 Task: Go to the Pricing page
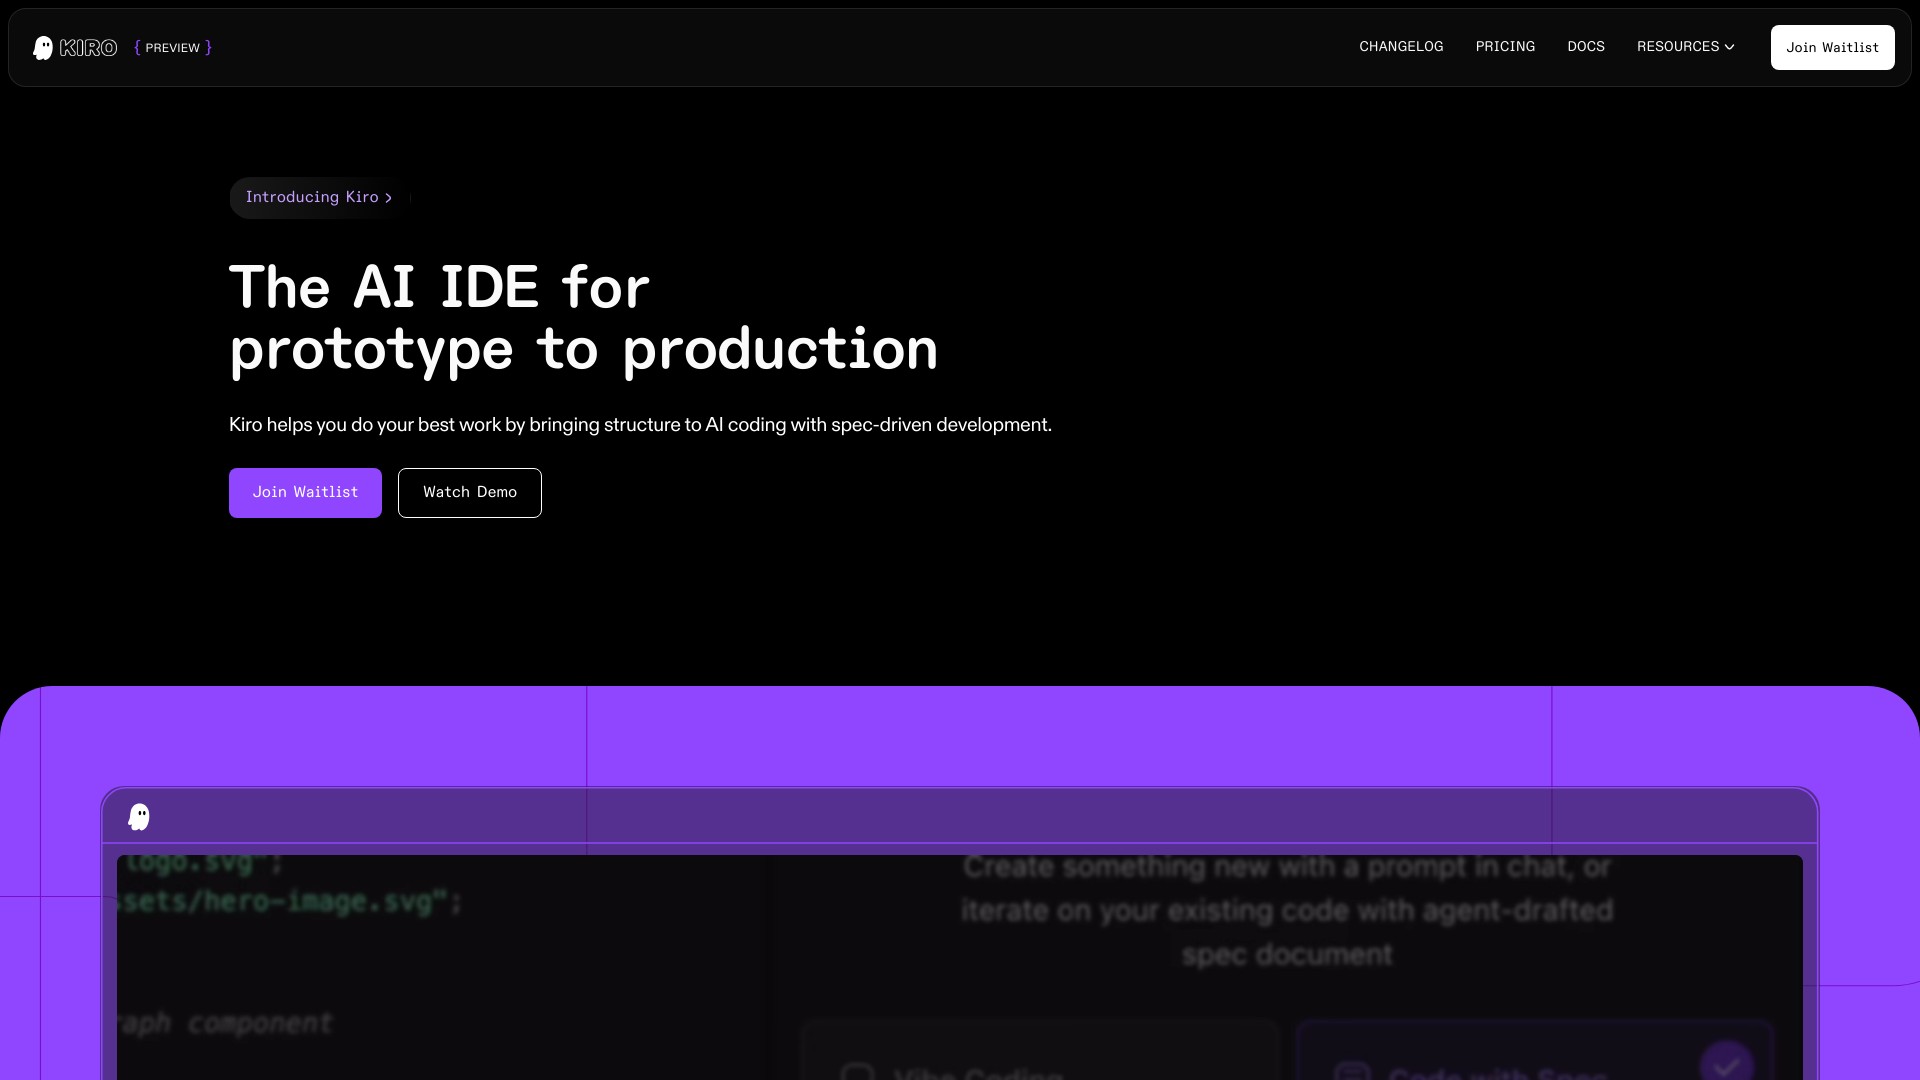(x=1504, y=47)
